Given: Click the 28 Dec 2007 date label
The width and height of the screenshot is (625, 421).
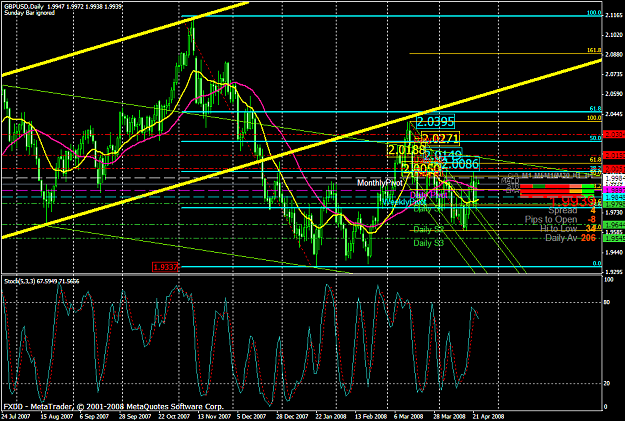Looking at the screenshot, I should (292, 417).
